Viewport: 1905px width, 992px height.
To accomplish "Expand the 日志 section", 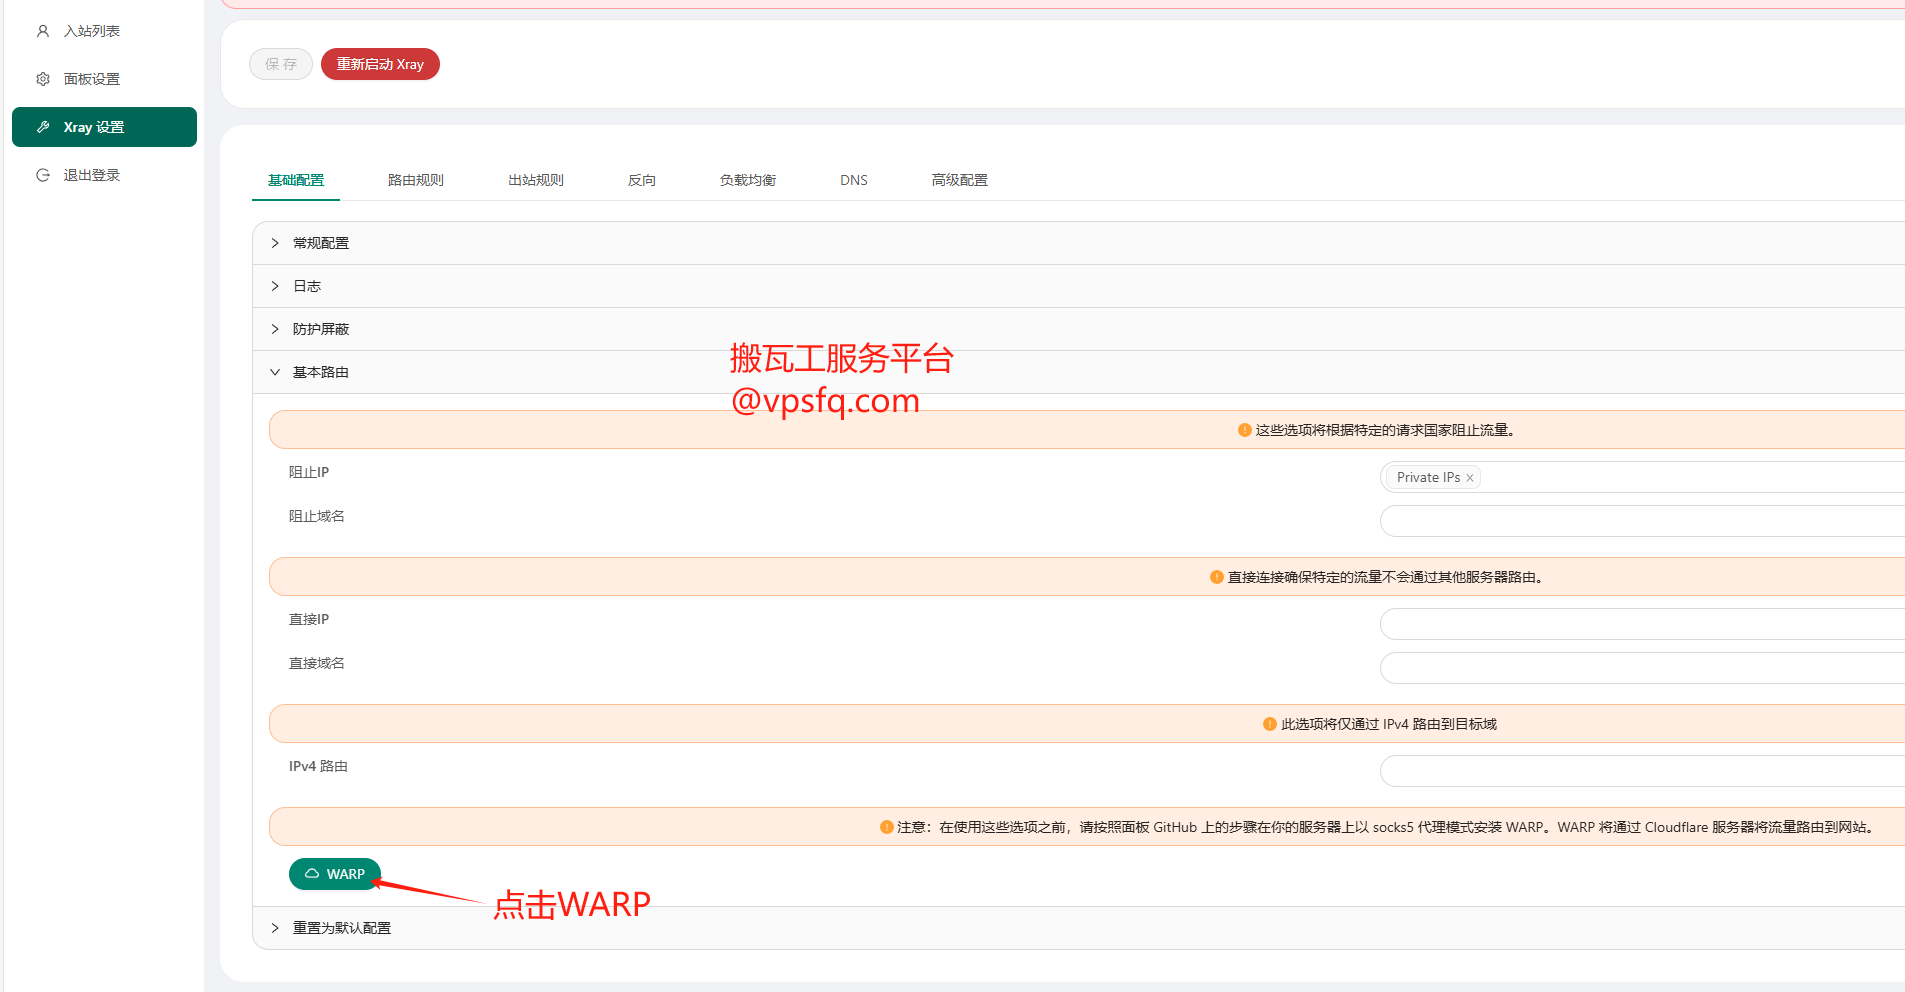I will [306, 286].
